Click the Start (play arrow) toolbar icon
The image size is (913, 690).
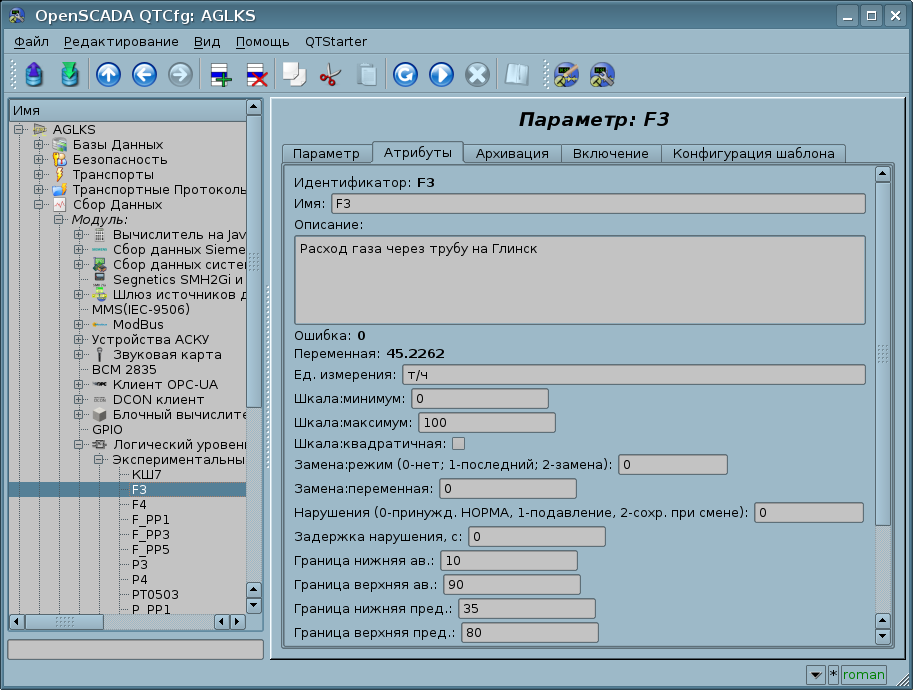[x=441, y=75]
